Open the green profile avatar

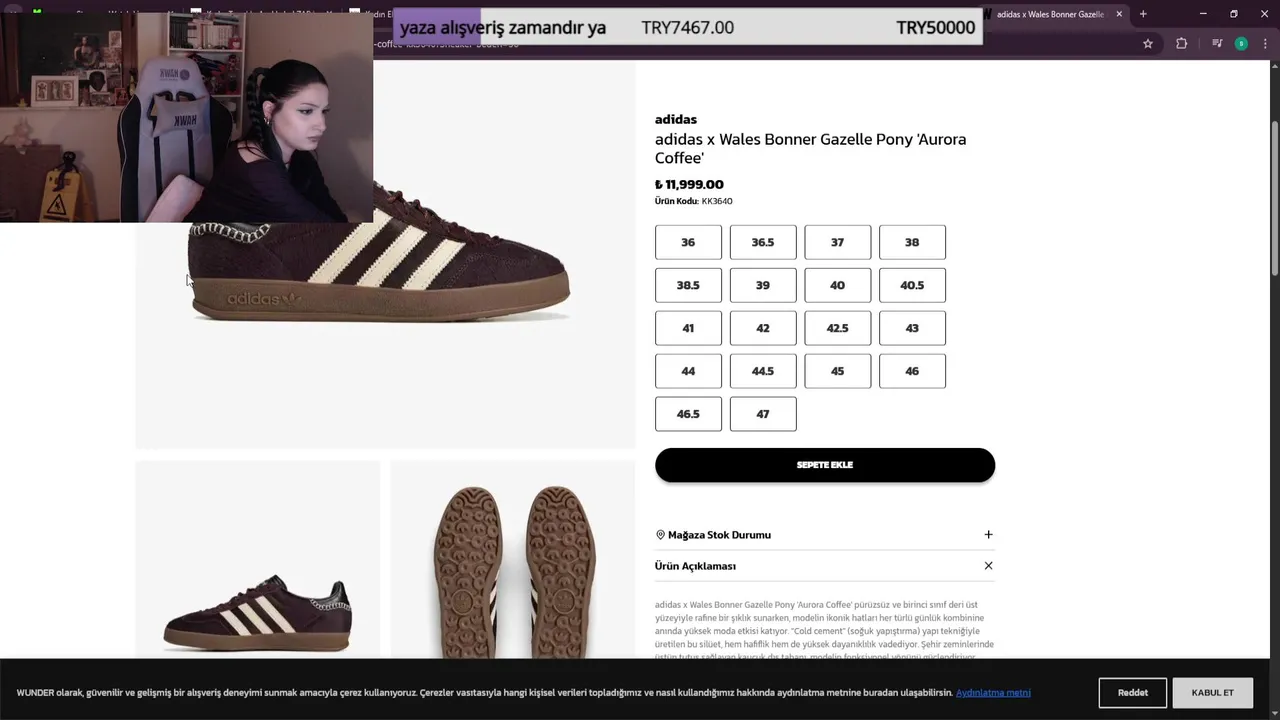[x=1241, y=43]
